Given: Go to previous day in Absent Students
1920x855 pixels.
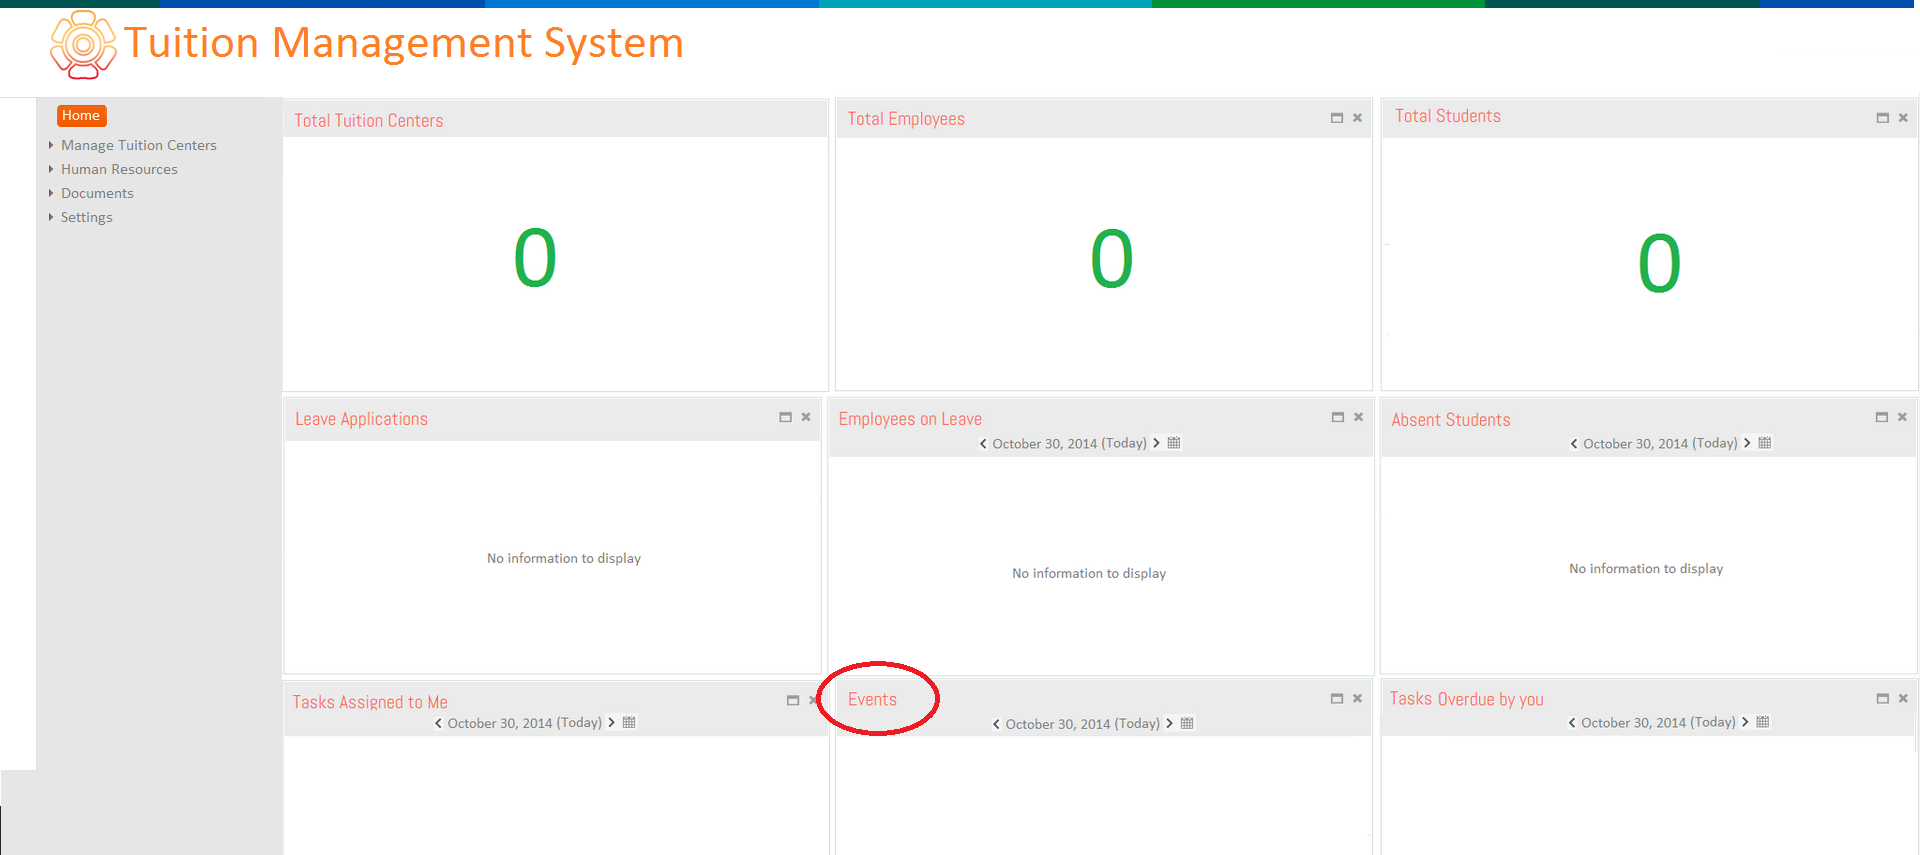Looking at the screenshot, I should 1574,444.
